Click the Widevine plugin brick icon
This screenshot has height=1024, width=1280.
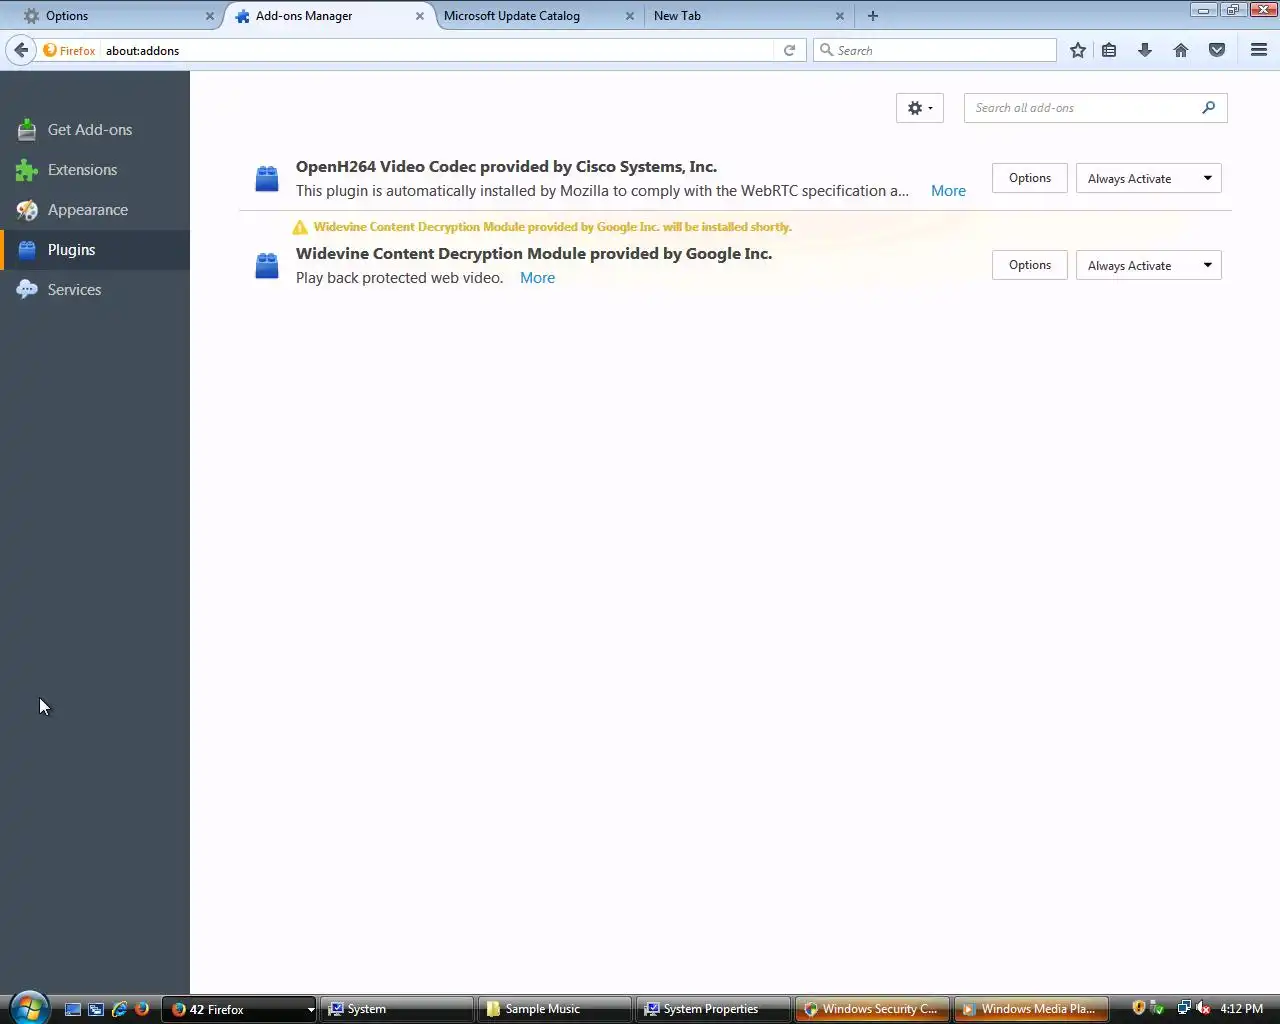267,266
